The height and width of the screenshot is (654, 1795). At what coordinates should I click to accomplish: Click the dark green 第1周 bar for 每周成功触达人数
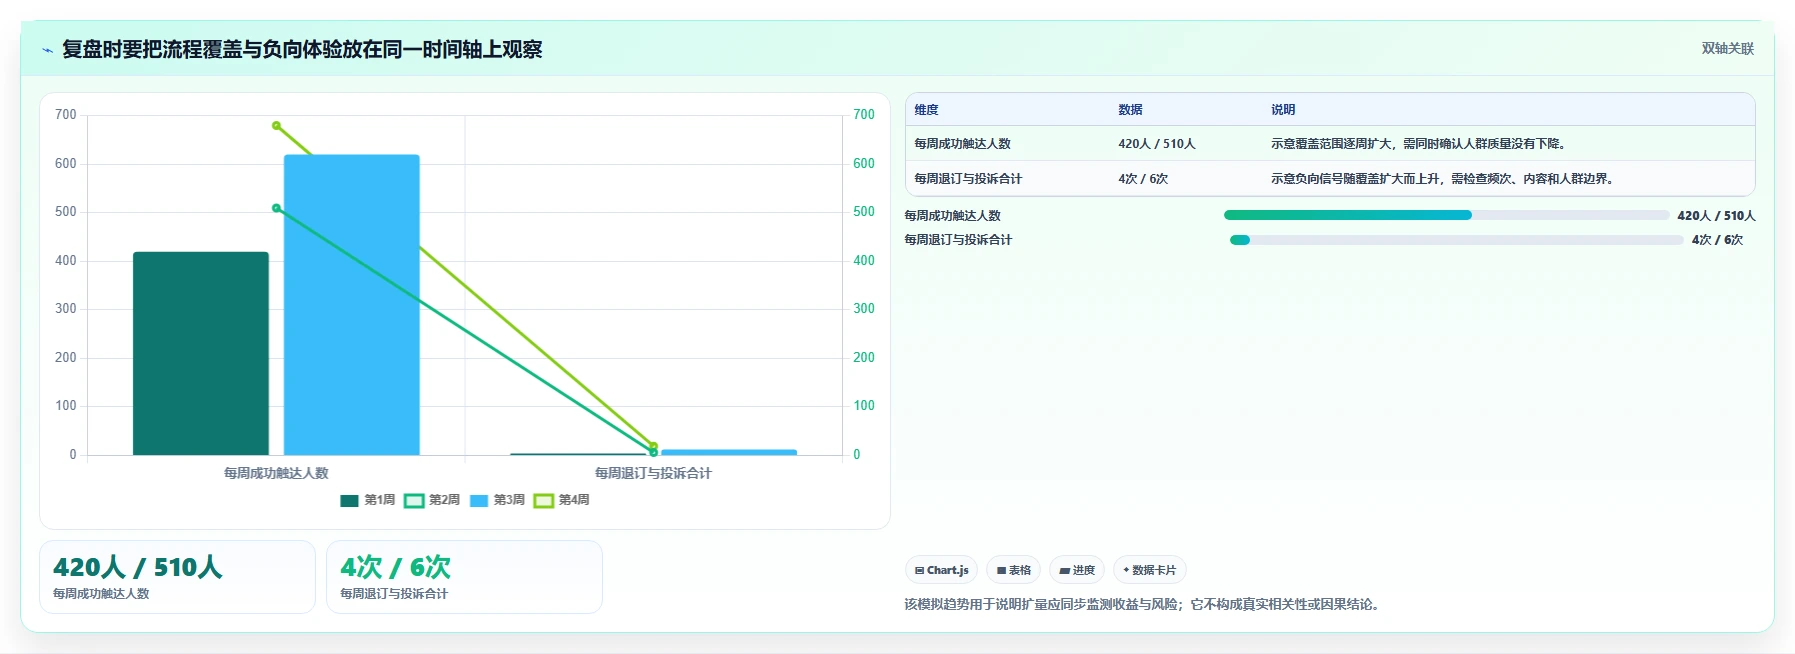coord(201,353)
